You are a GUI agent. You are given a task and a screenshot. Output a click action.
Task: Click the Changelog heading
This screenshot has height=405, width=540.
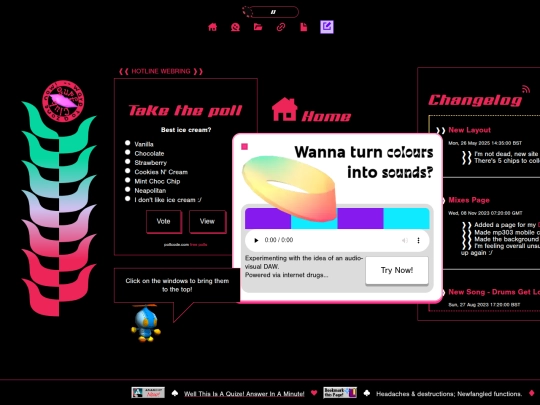coord(475,100)
